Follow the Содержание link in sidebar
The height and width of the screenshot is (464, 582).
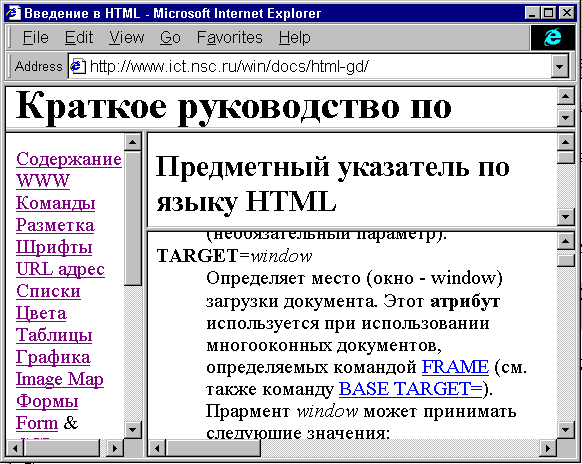(69, 159)
